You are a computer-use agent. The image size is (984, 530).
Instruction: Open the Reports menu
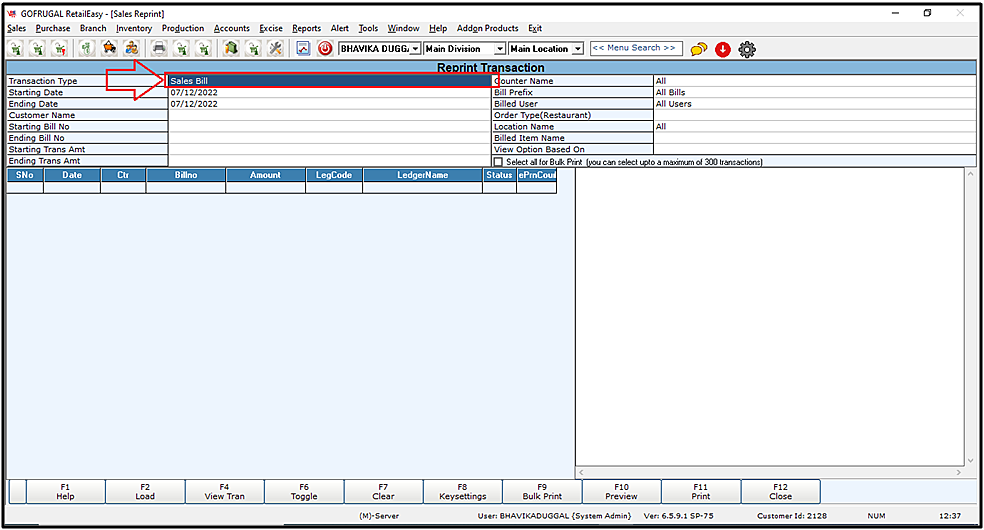click(306, 28)
